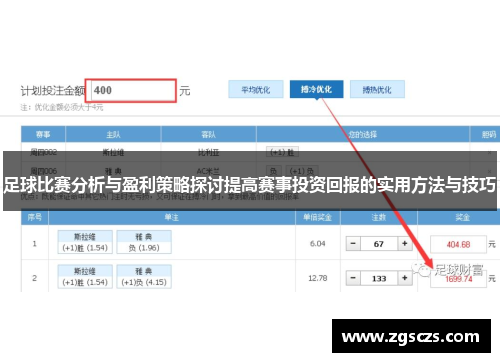
Task: Click the 主队 column header
Action: point(113,134)
